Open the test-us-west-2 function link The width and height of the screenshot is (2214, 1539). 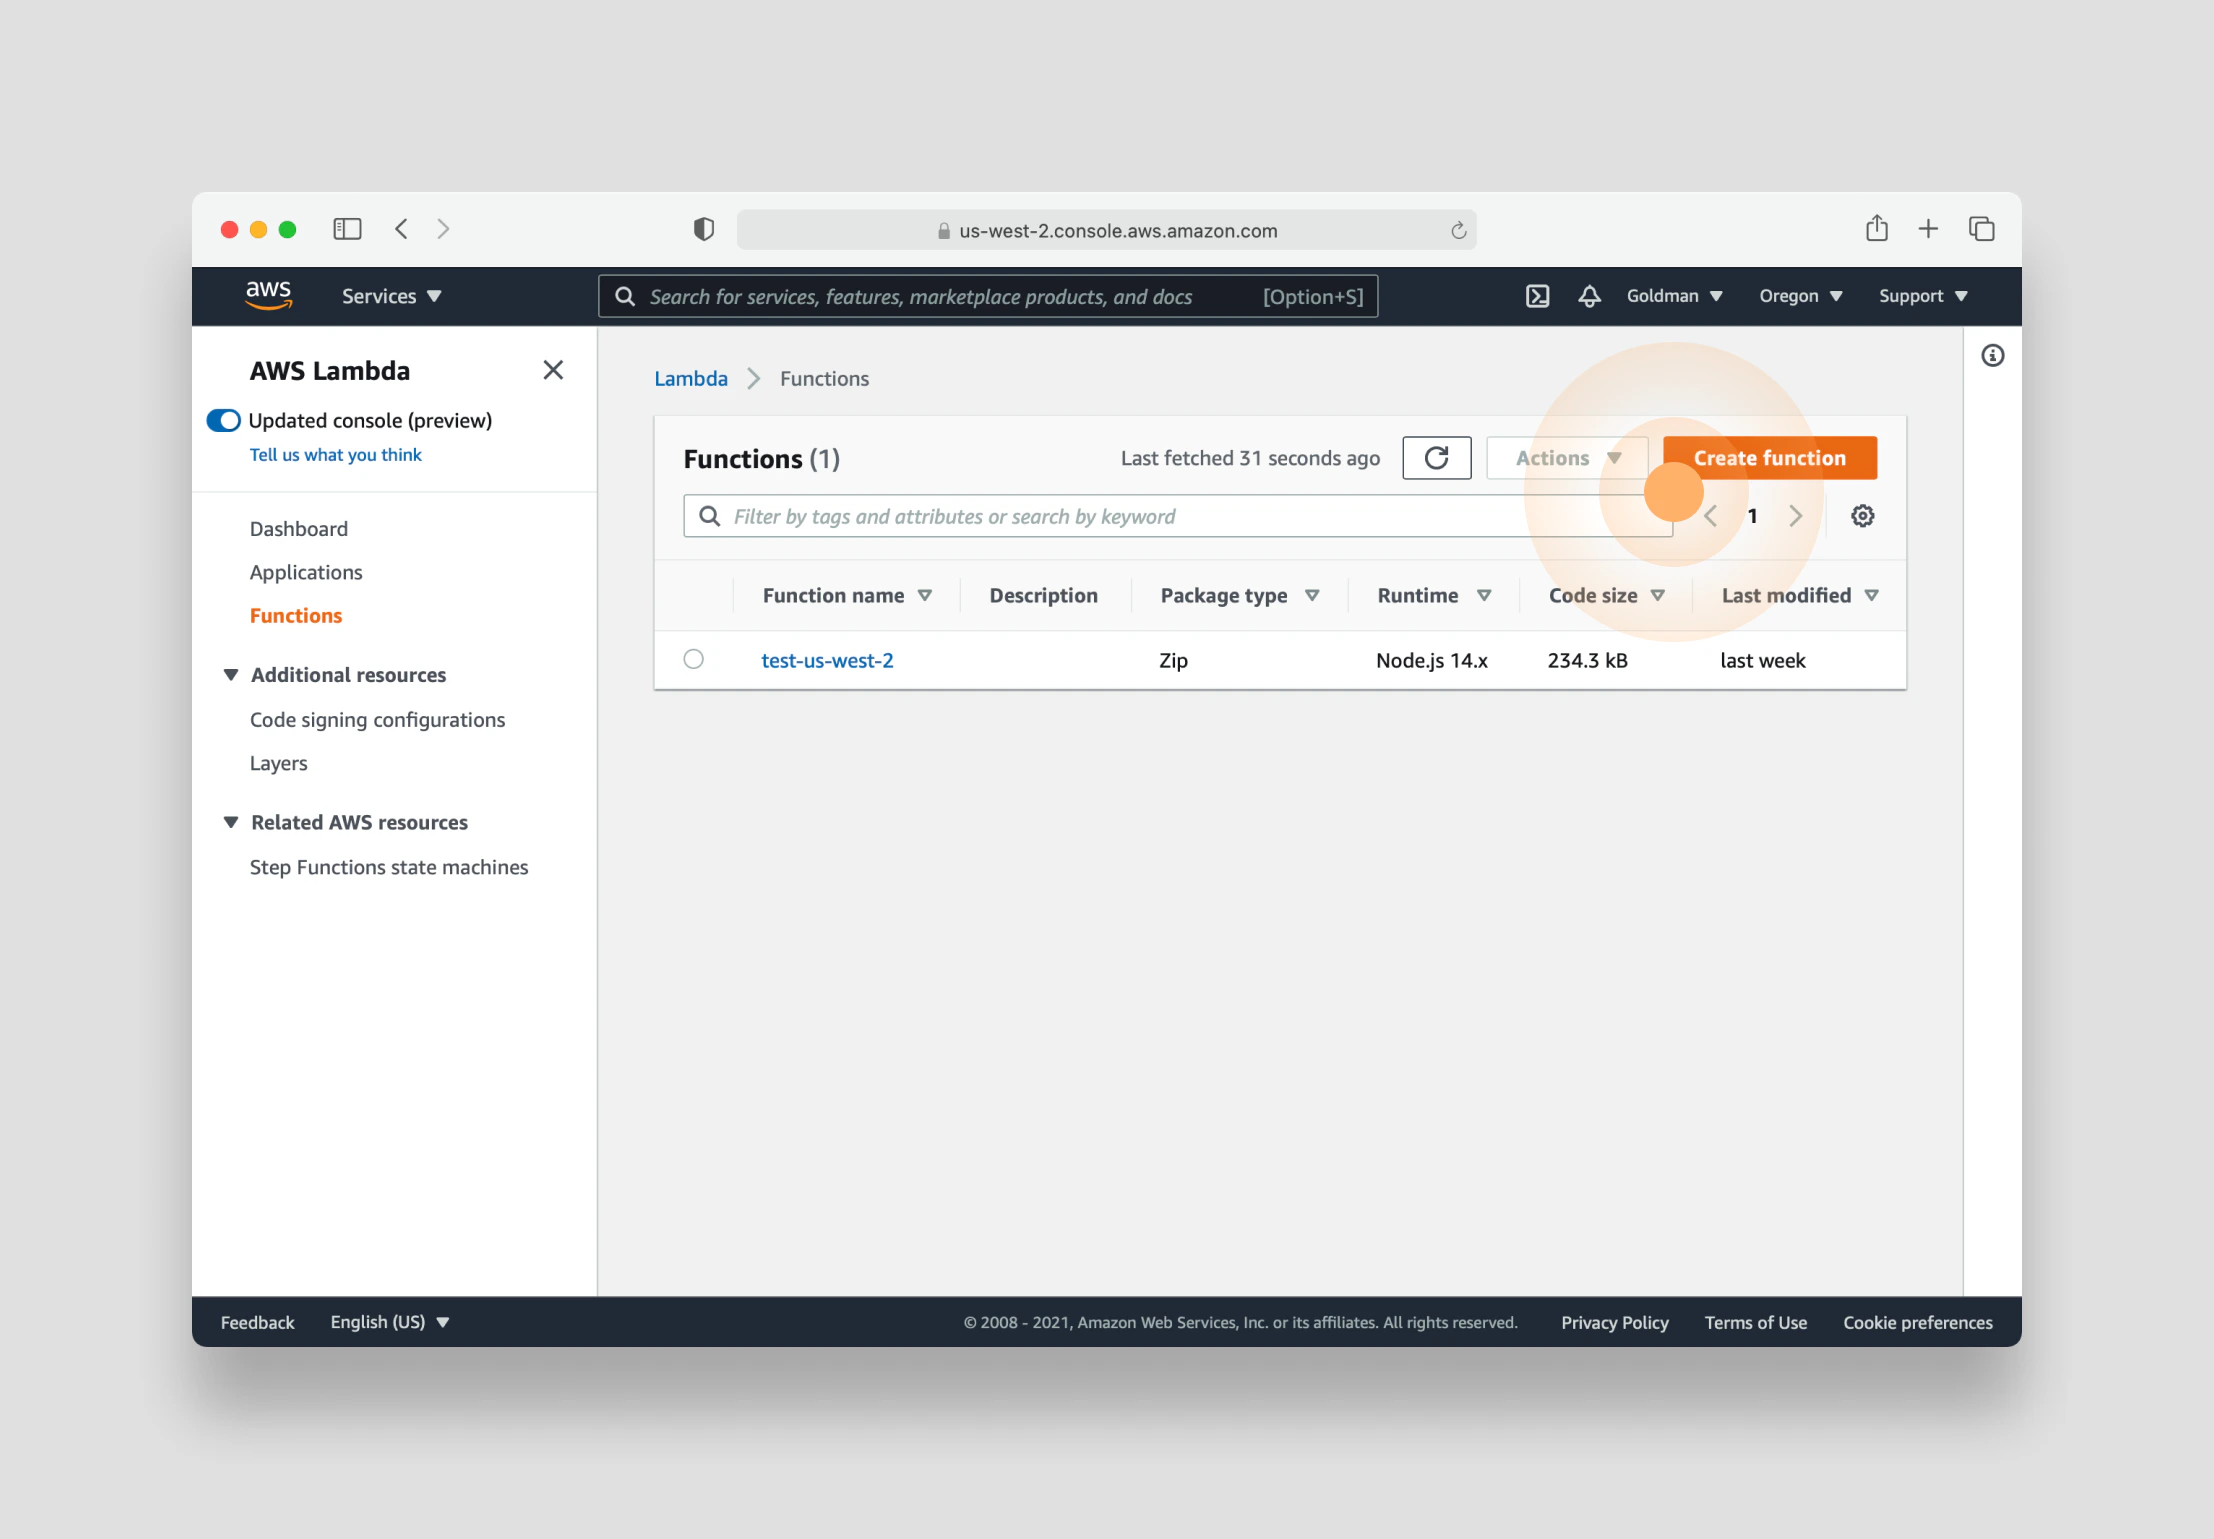pyautogui.click(x=827, y=660)
